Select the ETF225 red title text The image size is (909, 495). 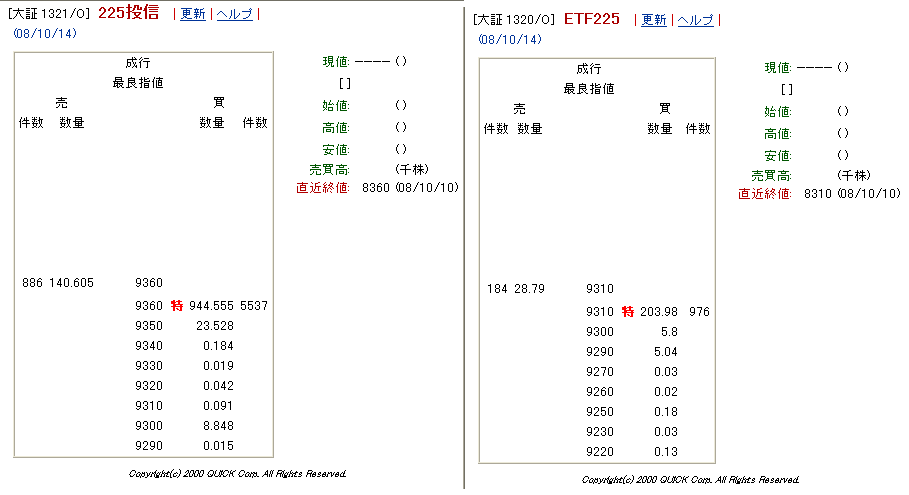[591, 19]
